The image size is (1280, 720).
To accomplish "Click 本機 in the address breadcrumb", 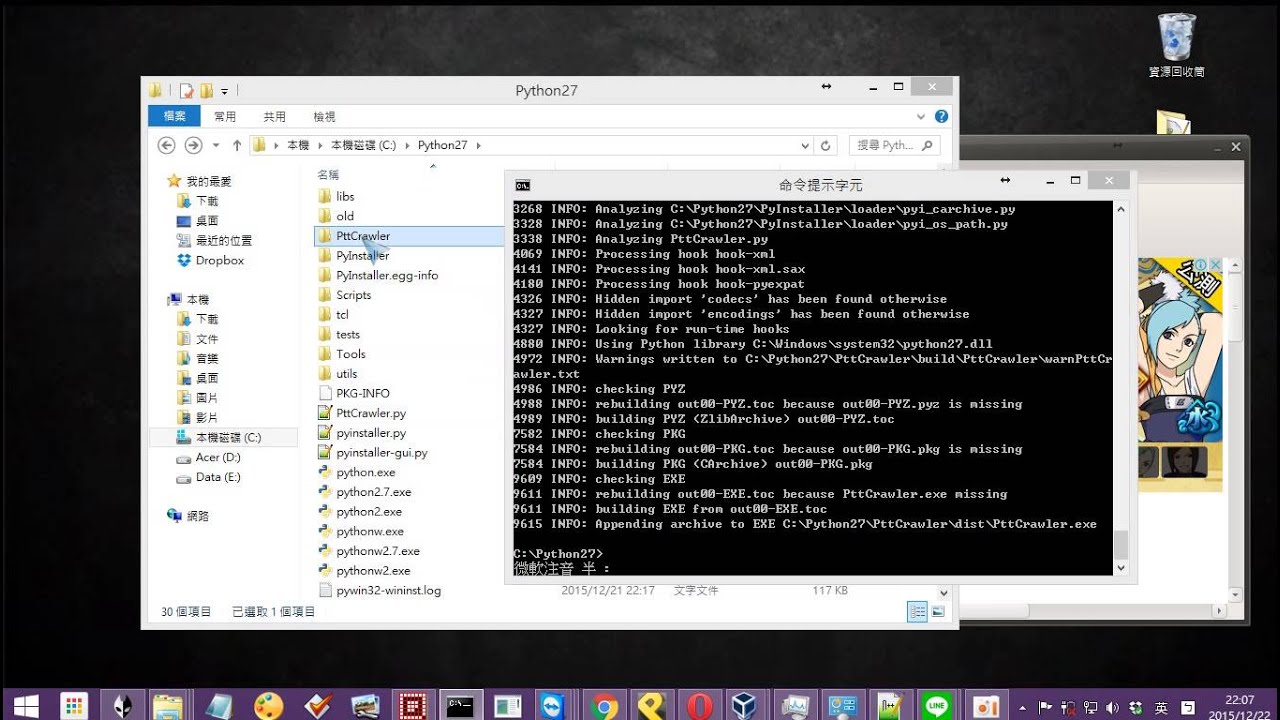I will coord(298,145).
